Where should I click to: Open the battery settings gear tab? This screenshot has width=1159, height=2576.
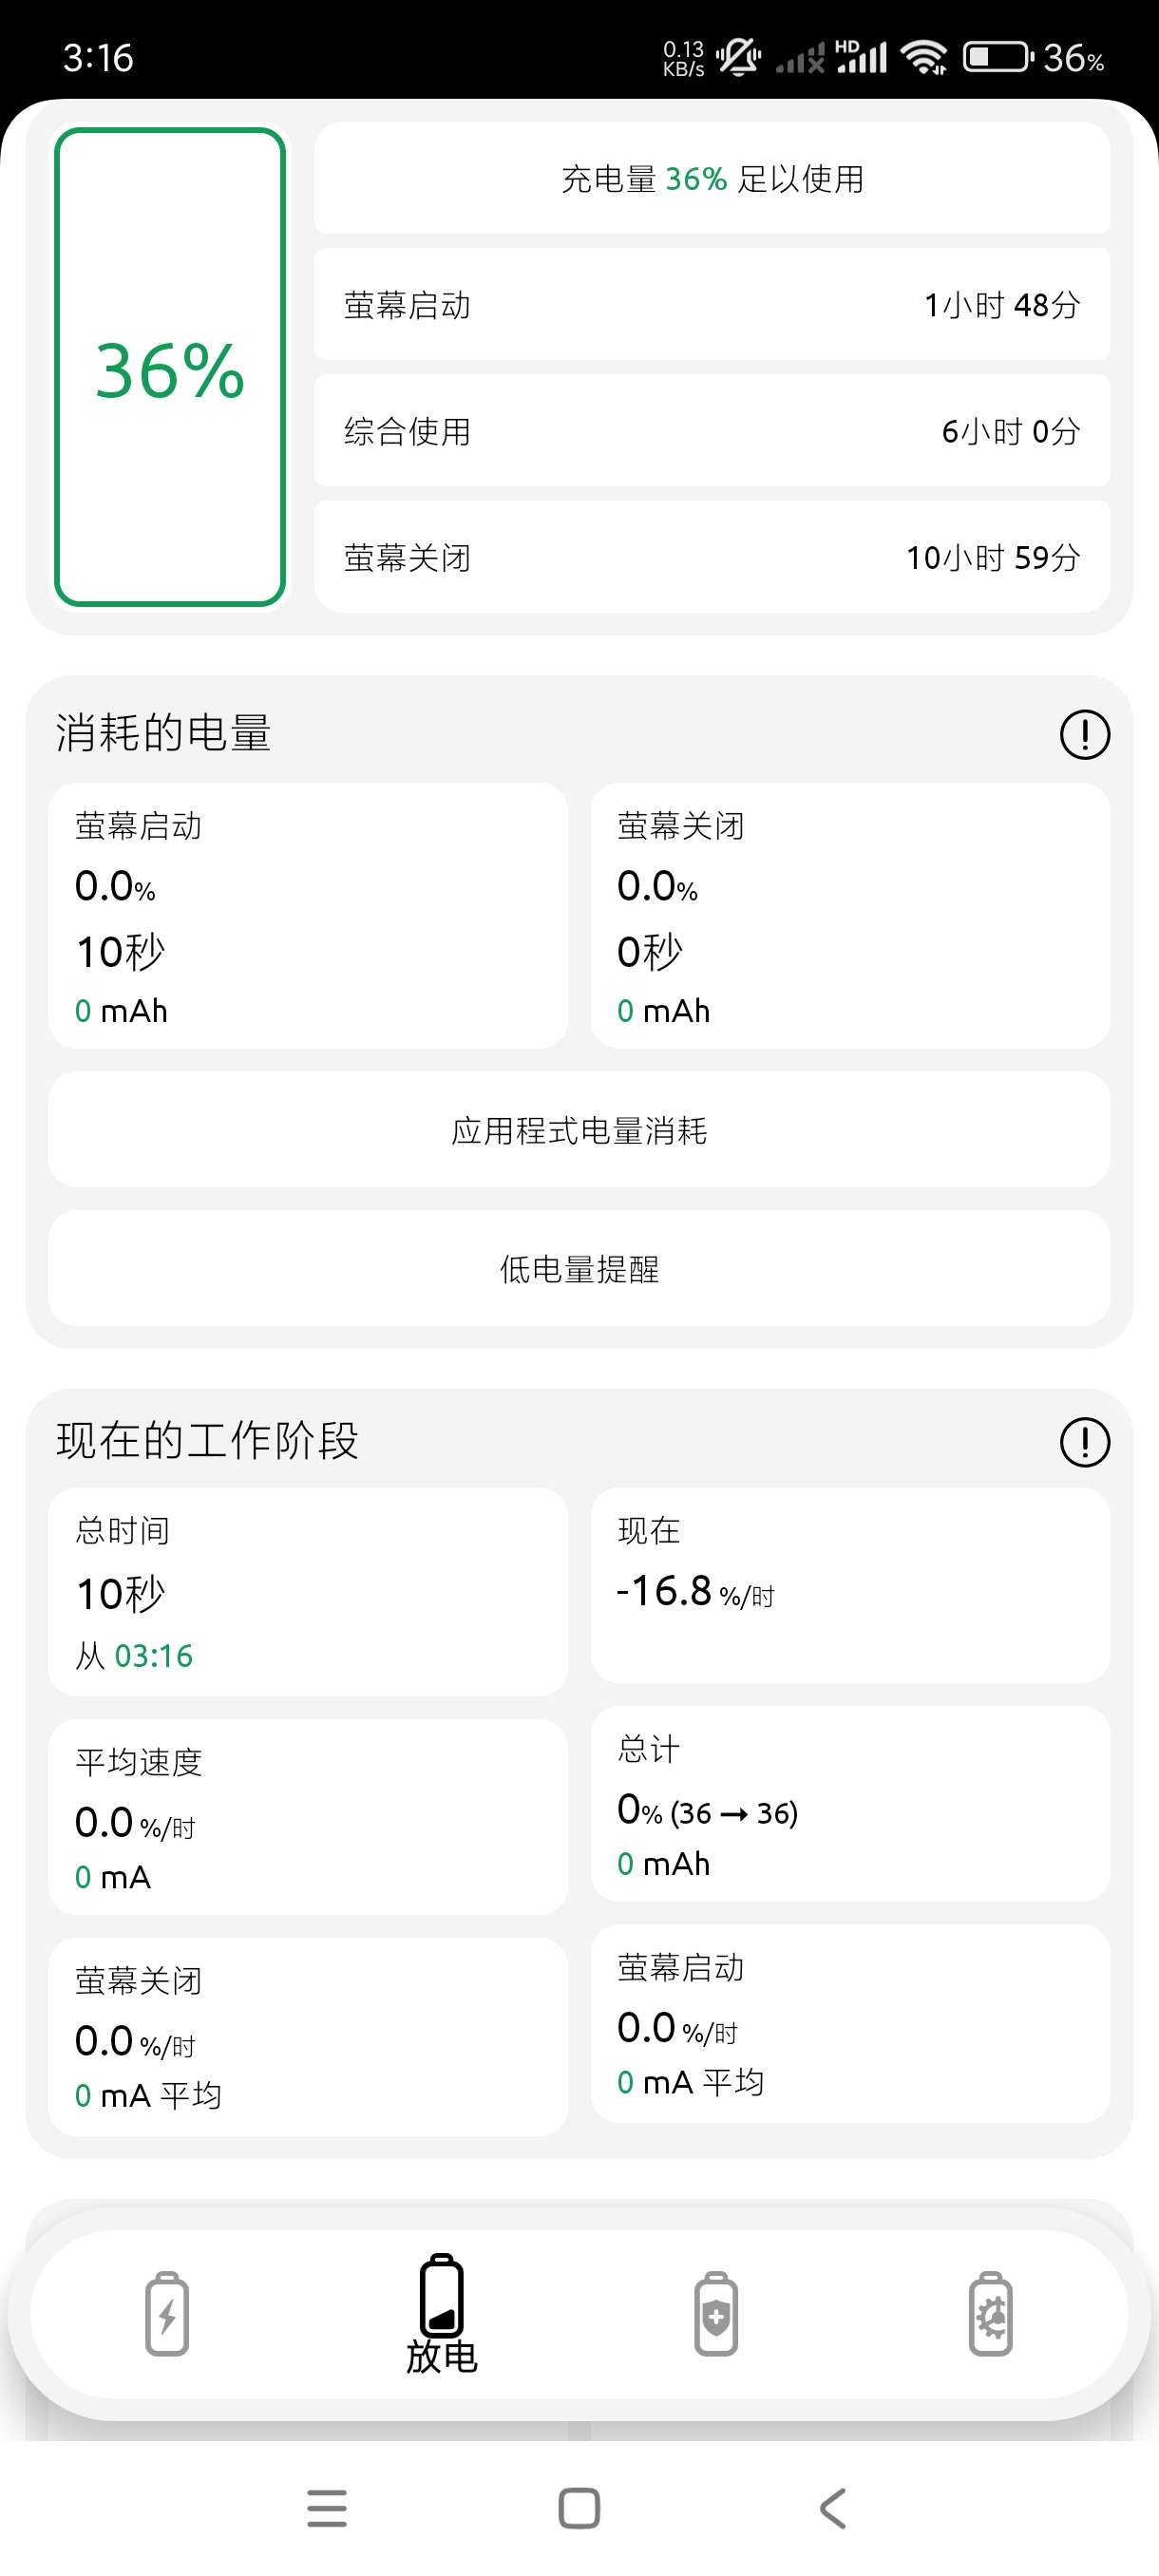pyautogui.click(x=990, y=2314)
